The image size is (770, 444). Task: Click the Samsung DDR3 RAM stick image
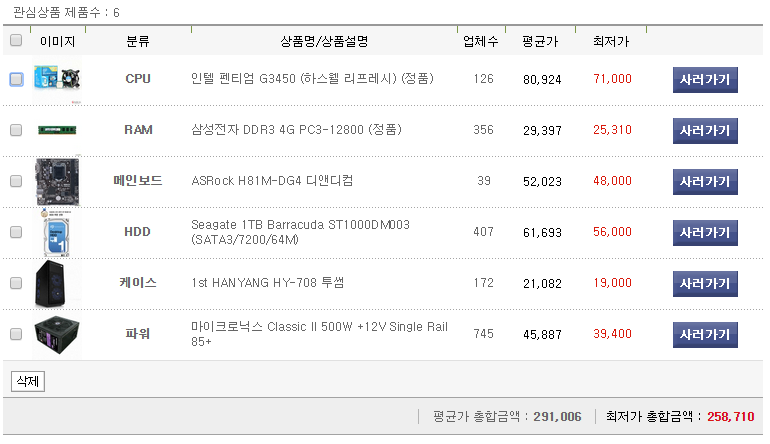(57, 130)
